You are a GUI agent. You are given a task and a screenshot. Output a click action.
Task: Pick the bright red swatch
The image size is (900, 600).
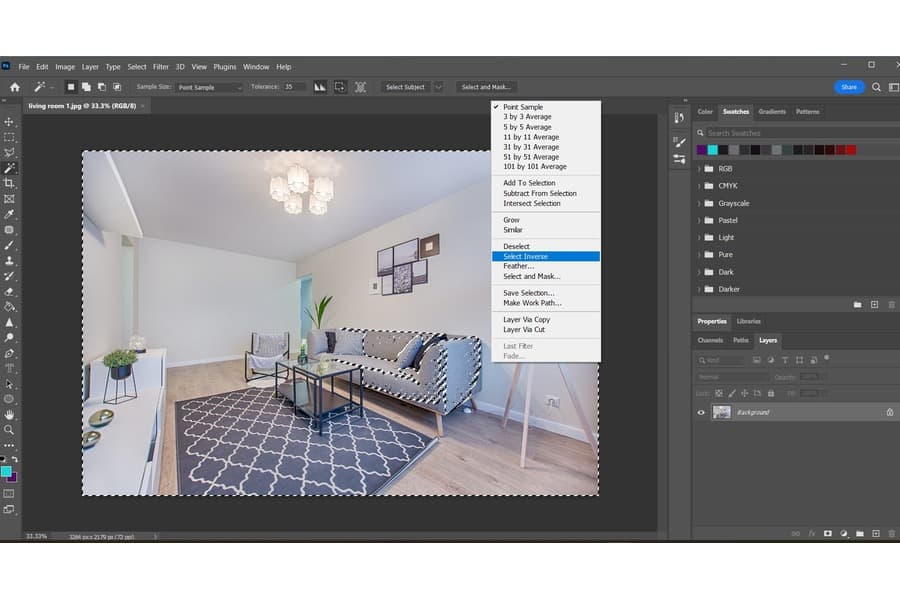click(x=851, y=150)
